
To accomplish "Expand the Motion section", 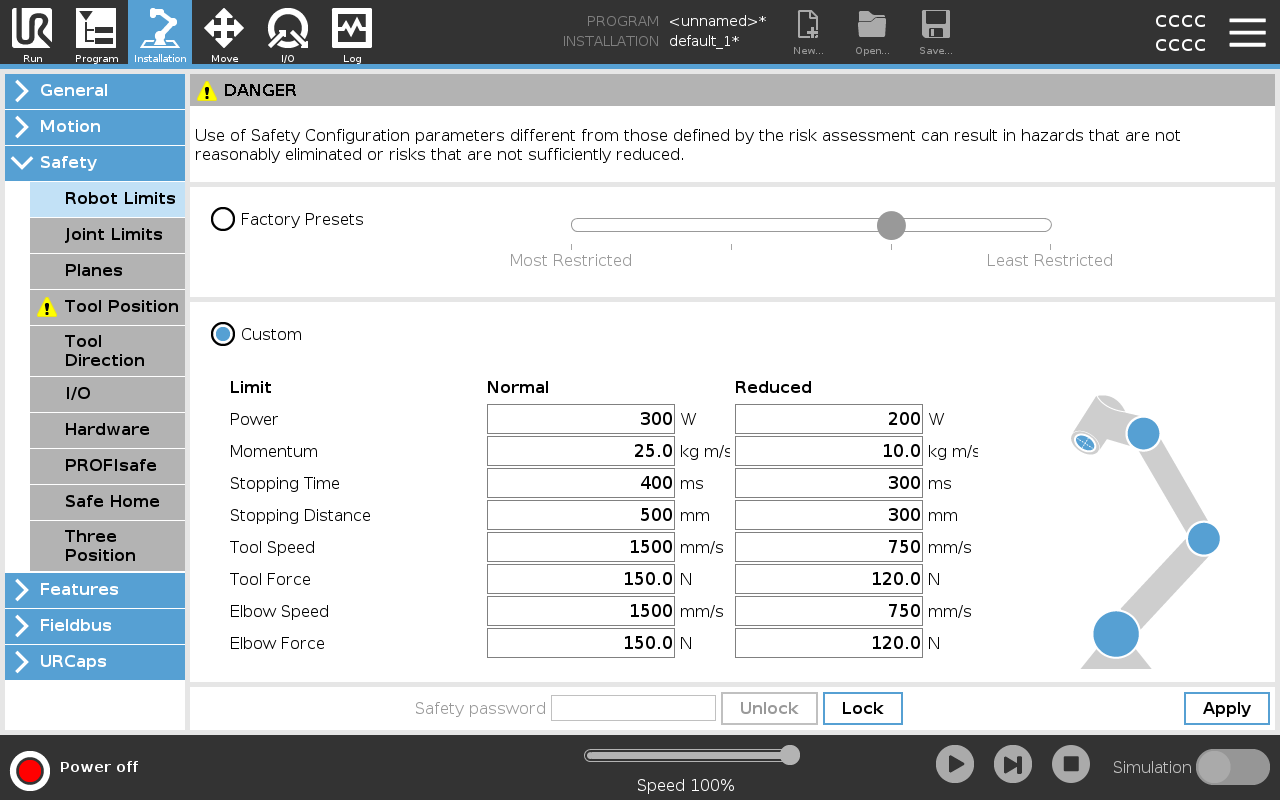I will click(x=95, y=126).
